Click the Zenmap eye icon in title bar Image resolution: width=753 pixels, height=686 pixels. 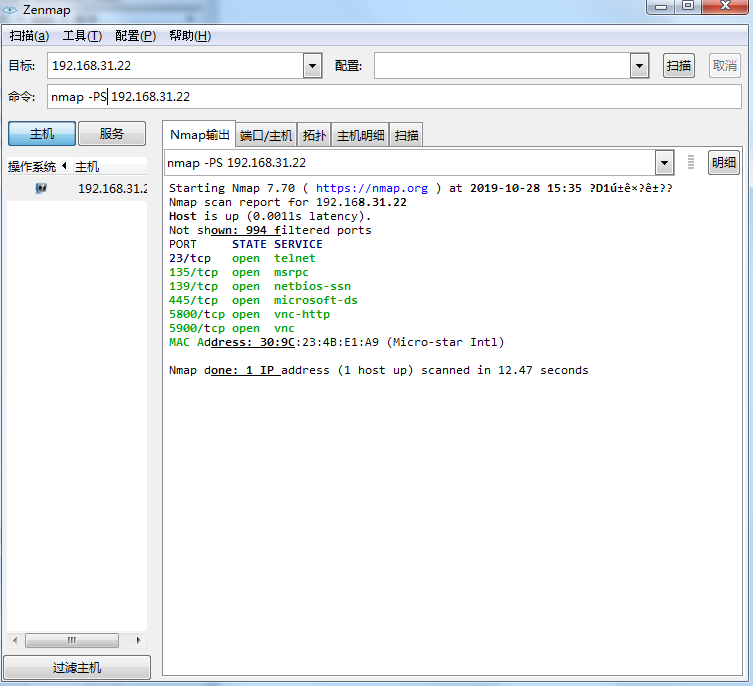click(10, 10)
